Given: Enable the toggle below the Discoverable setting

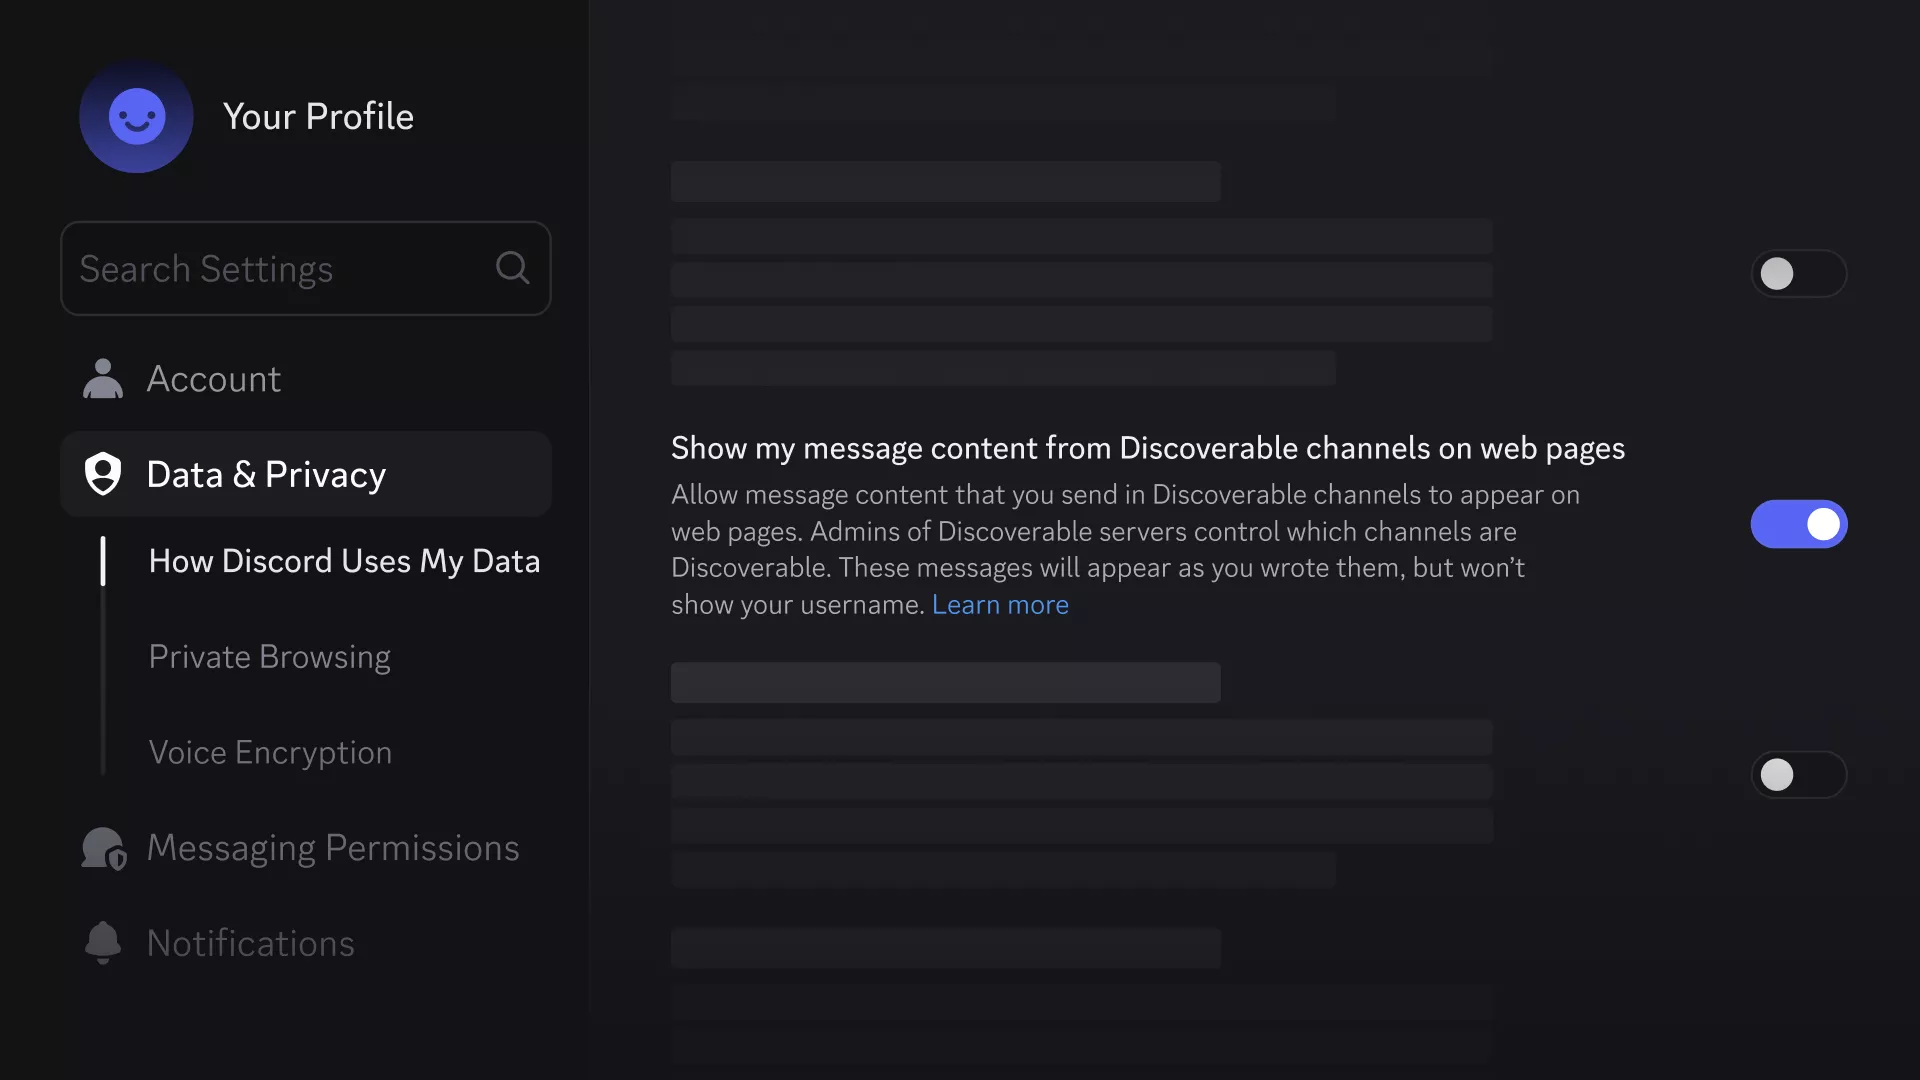Looking at the screenshot, I should coord(1798,775).
